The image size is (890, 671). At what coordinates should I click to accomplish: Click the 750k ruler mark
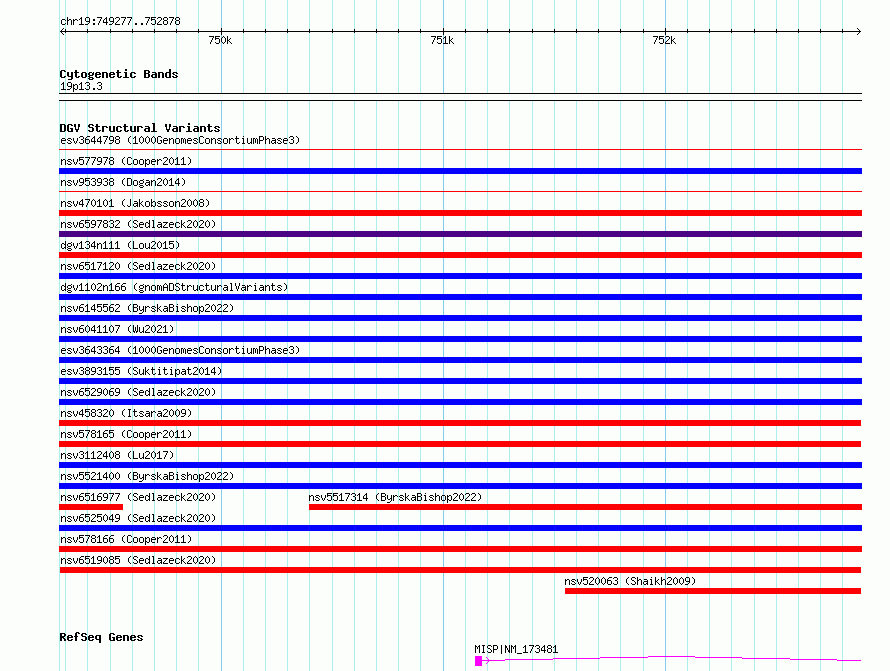pos(220,40)
